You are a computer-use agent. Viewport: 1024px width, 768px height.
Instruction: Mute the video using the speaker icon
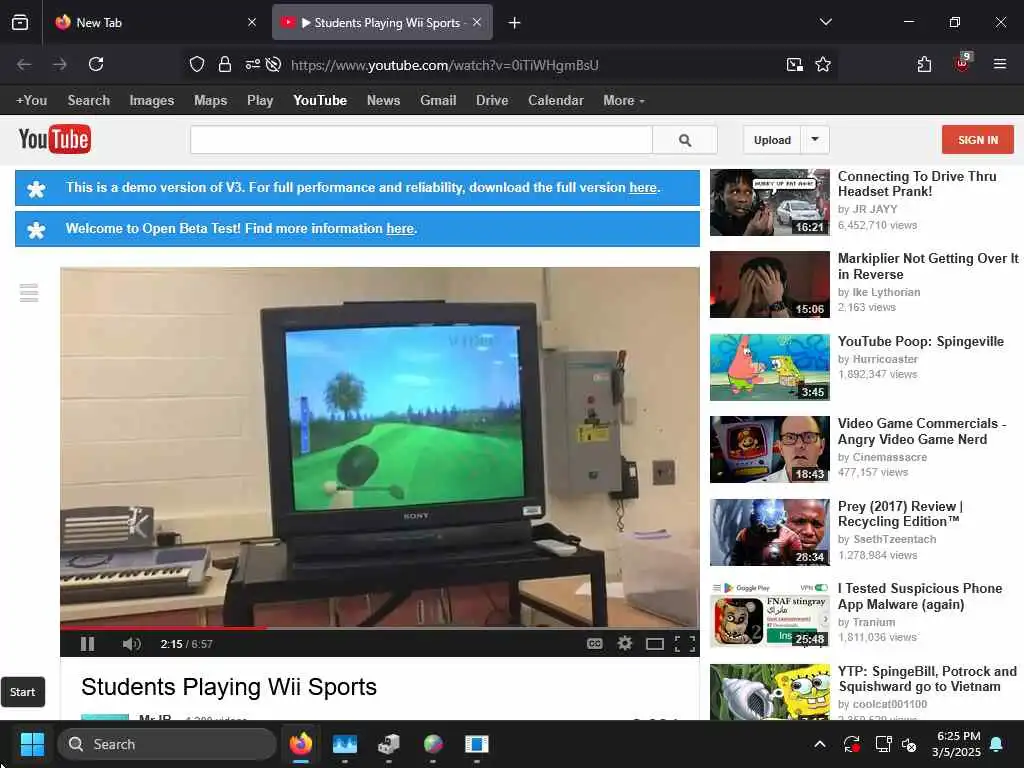click(131, 644)
